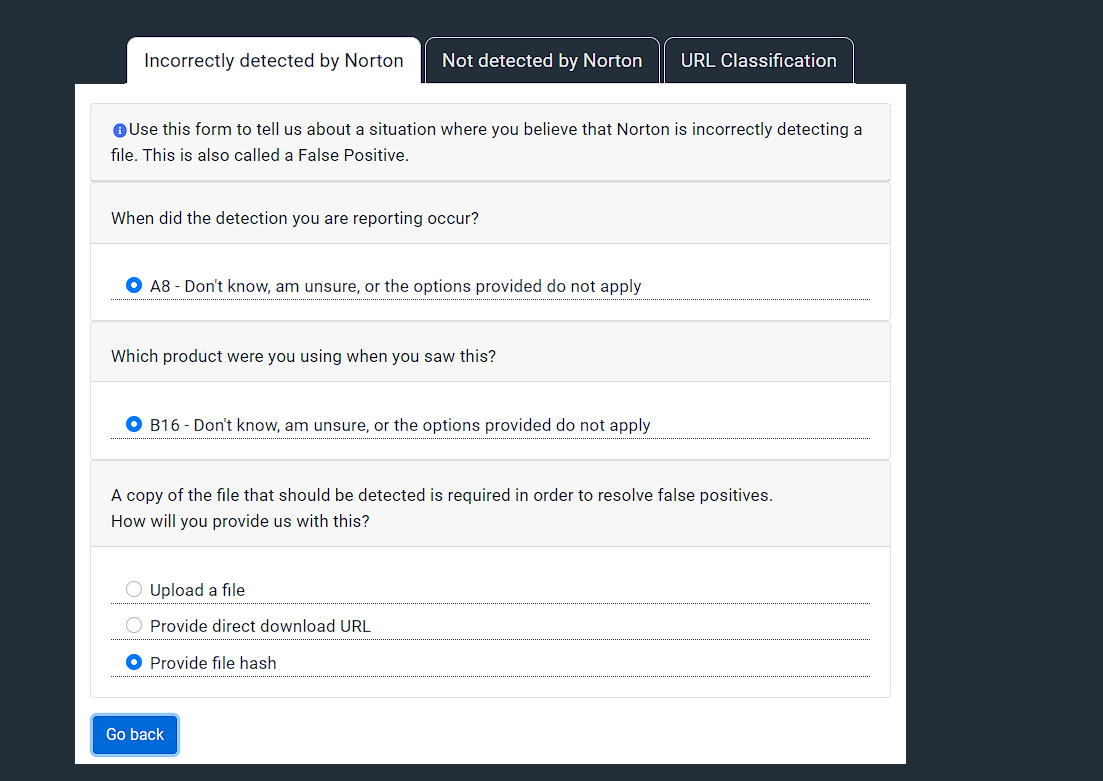Click the False Positive info notice text
This screenshot has width=1103, height=781.
point(490,142)
